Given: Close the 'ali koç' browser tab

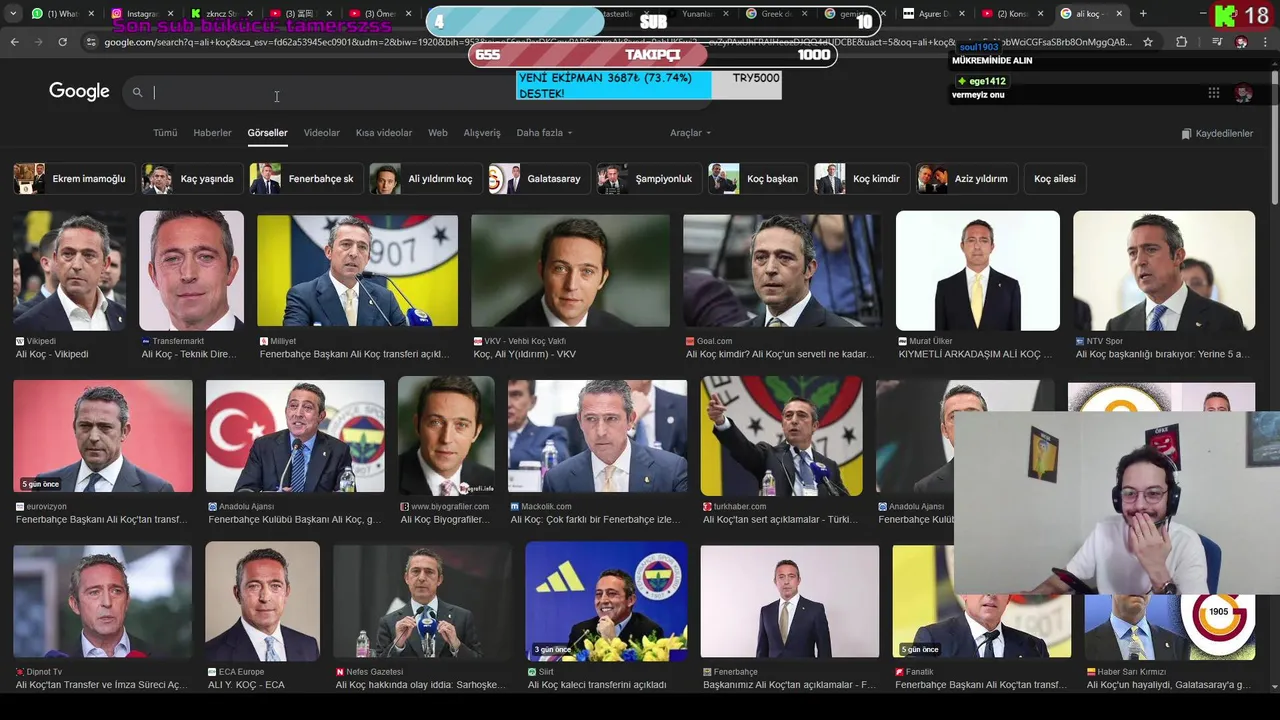Looking at the screenshot, I should [x=1119, y=14].
